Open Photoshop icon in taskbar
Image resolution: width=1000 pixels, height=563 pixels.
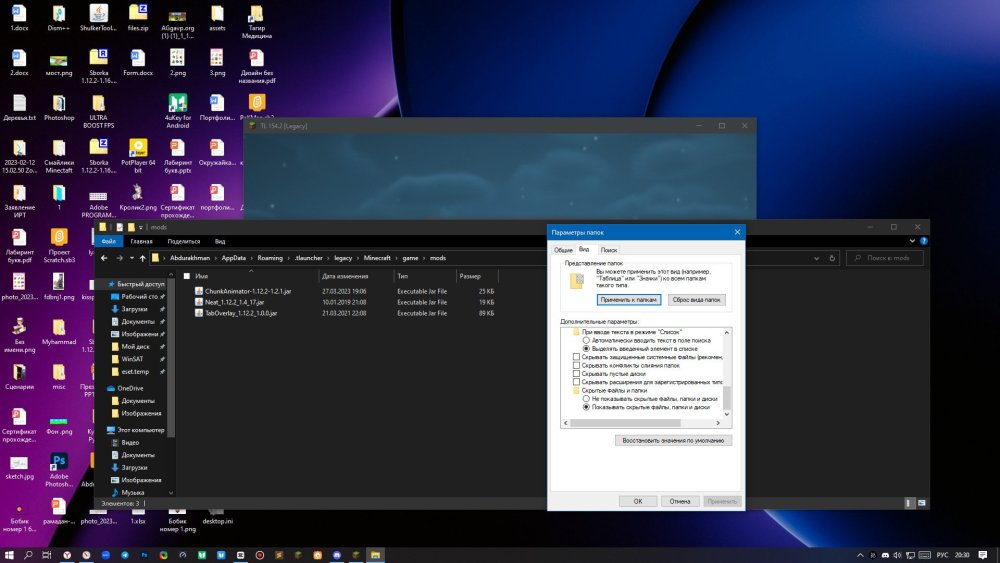(144, 555)
